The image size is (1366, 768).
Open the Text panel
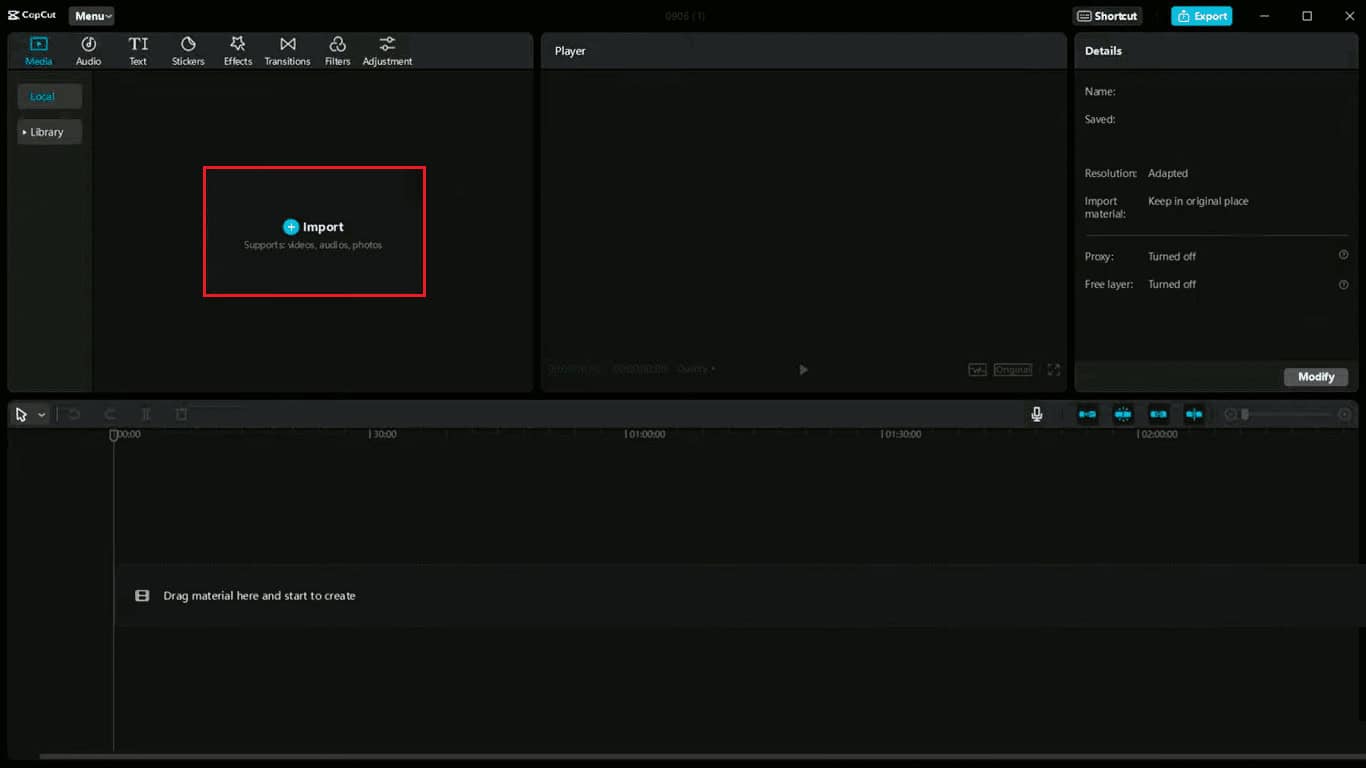pyautogui.click(x=138, y=50)
